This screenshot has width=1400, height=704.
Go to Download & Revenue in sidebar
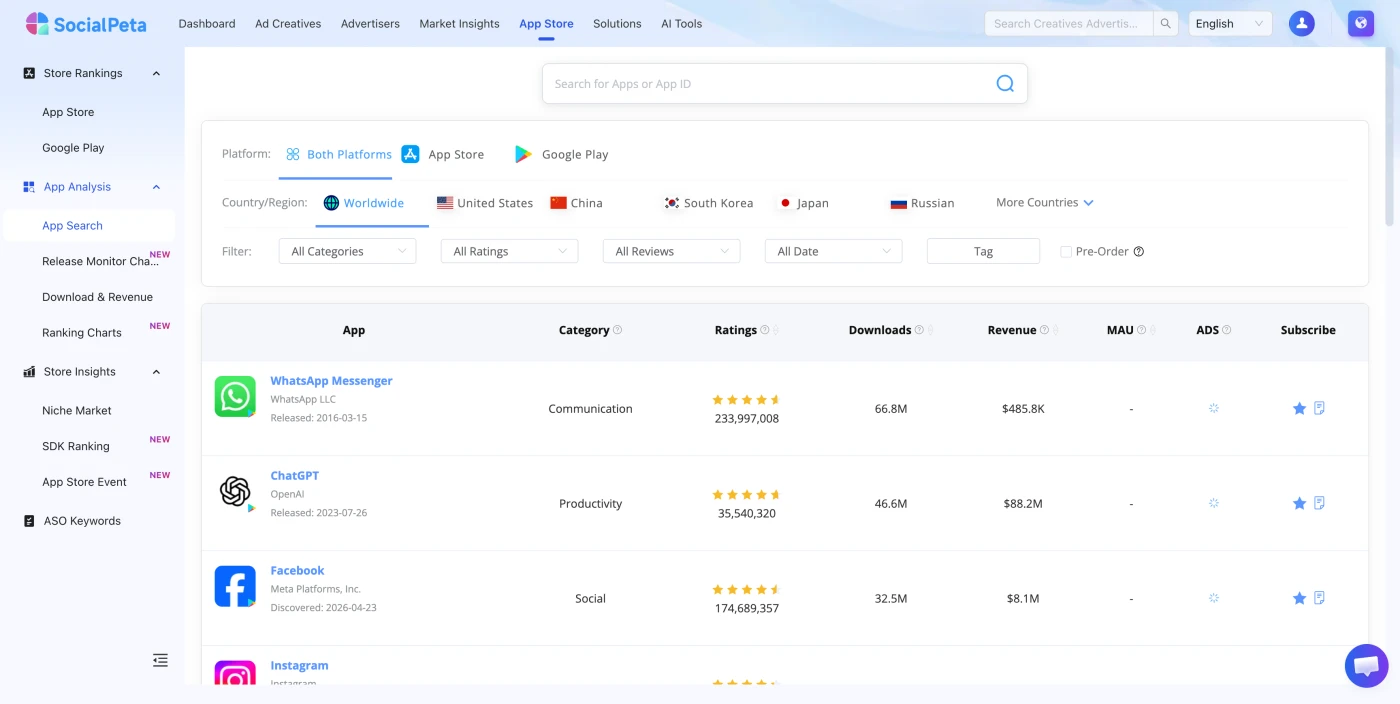pos(97,297)
